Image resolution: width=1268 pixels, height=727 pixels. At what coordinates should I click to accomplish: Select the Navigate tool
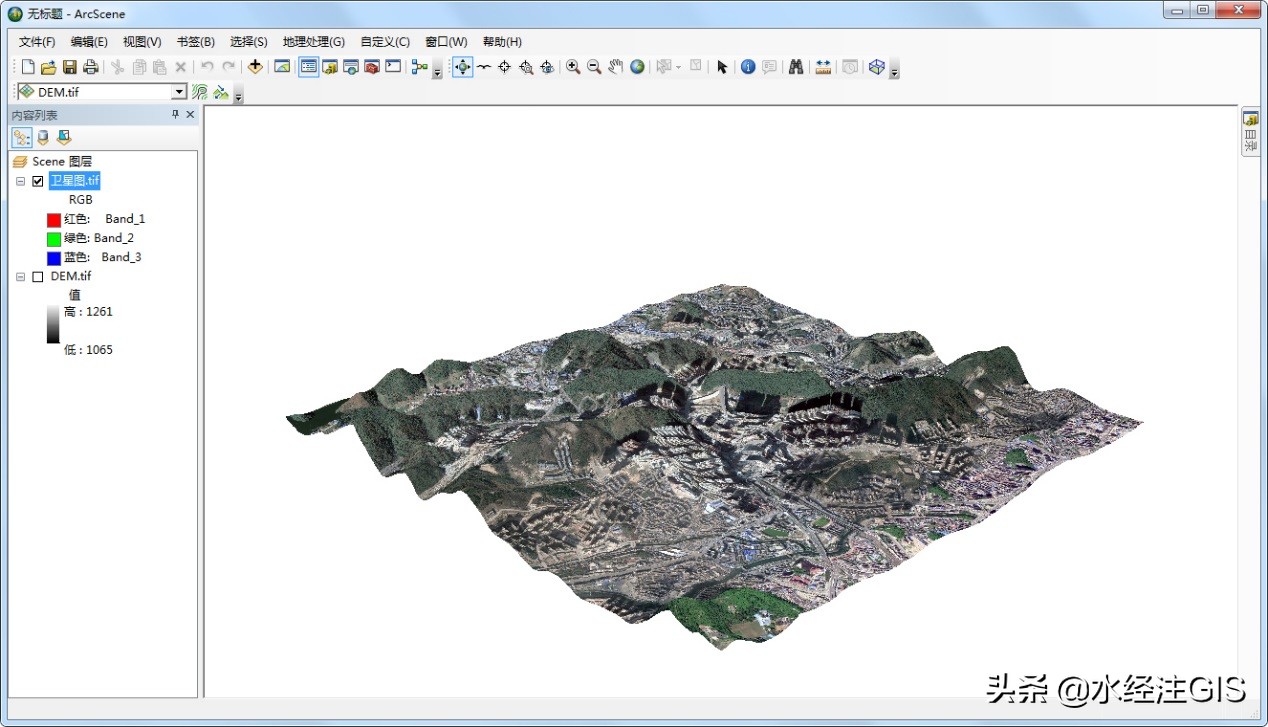pyautogui.click(x=462, y=67)
